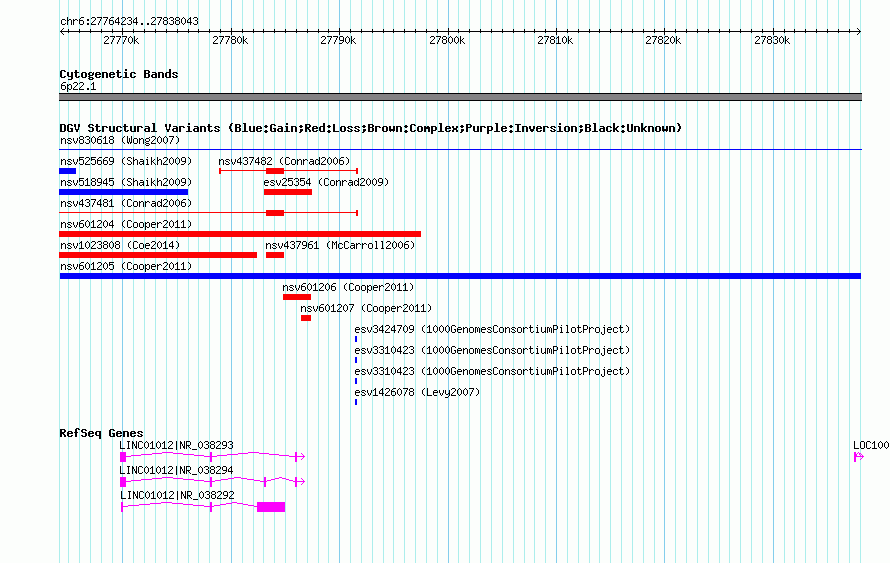Click the 27770k ruler tick label

[121, 40]
